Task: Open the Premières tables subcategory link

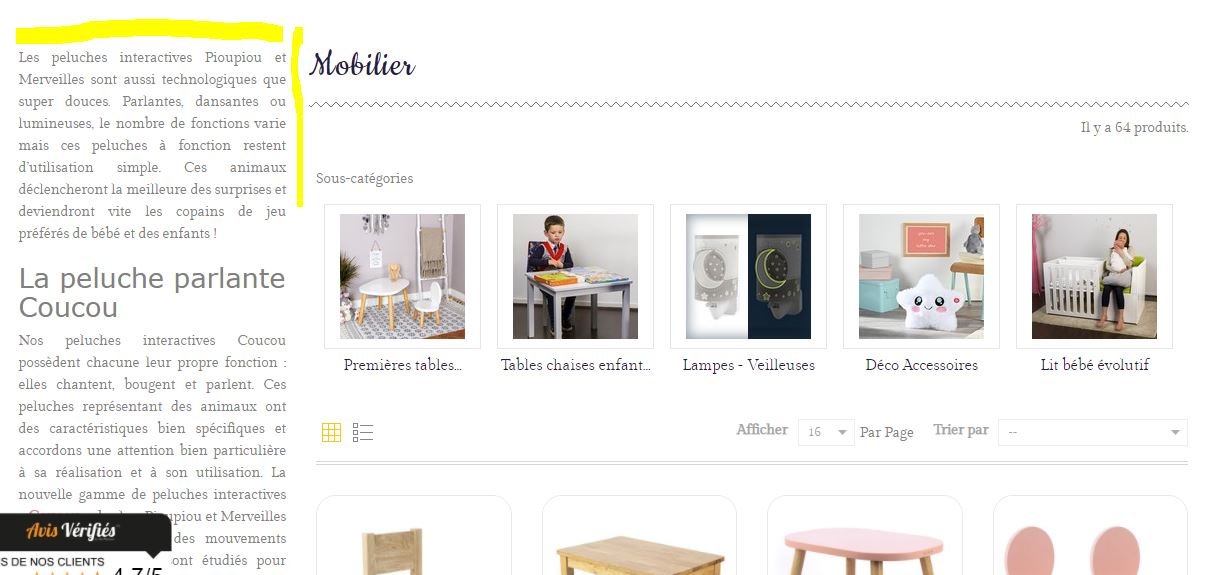Action: coord(402,365)
